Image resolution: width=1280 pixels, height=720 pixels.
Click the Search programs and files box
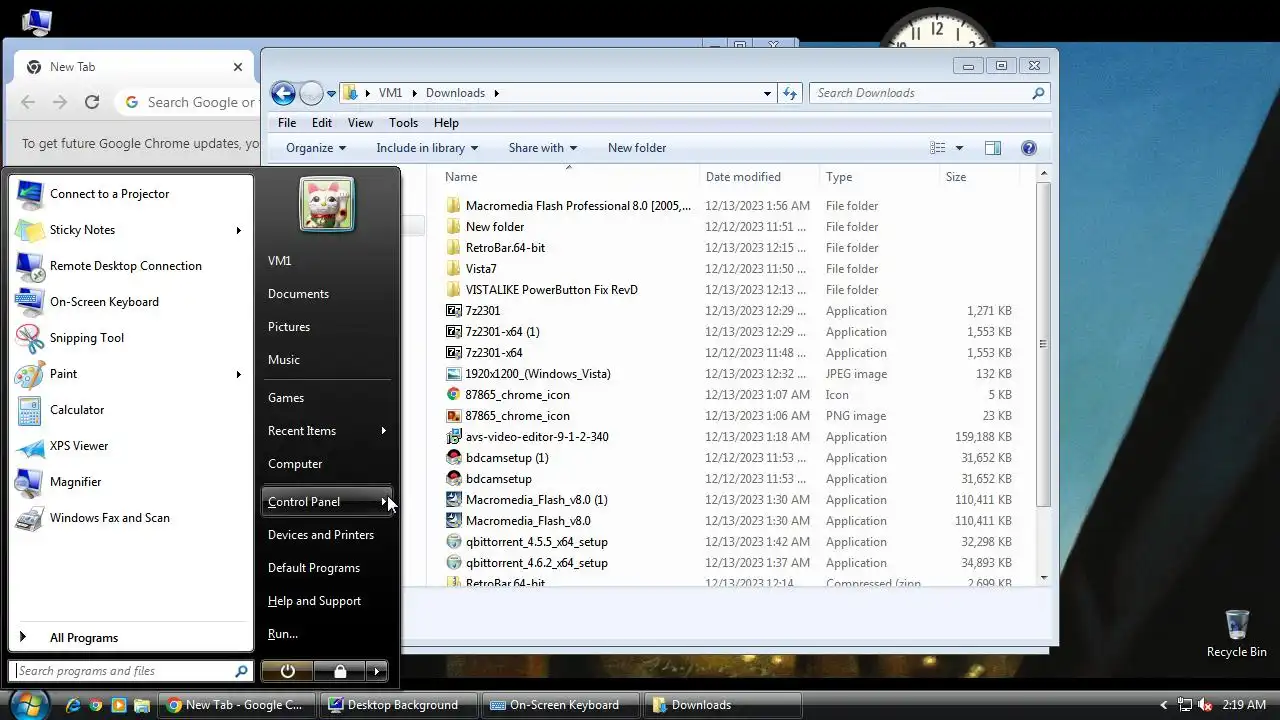pyautogui.click(x=130, y=671)
